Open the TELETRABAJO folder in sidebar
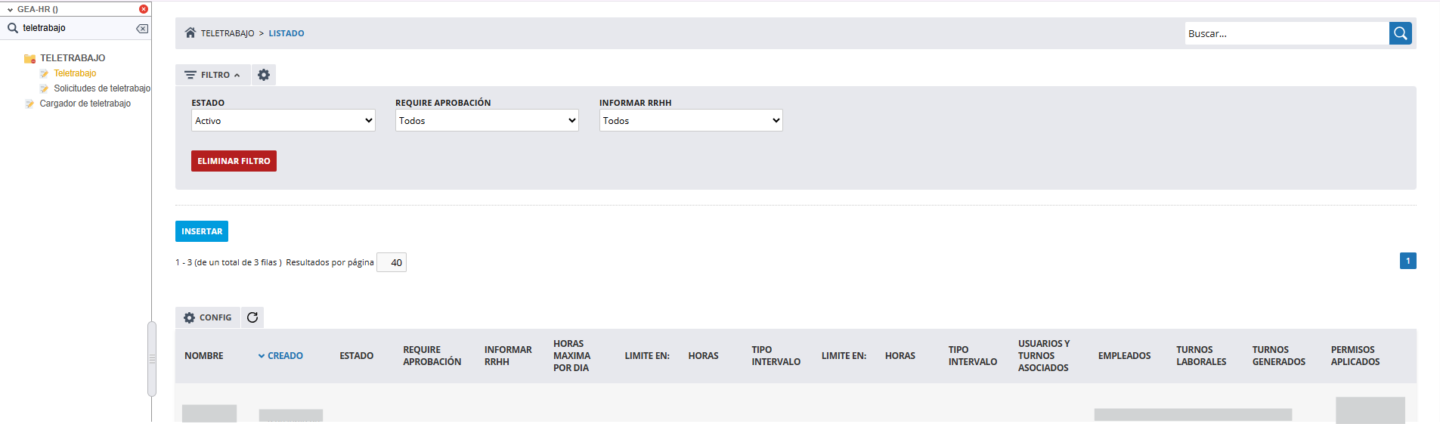This screenshot has height=424, width=1440. click(x=71, y=58)
